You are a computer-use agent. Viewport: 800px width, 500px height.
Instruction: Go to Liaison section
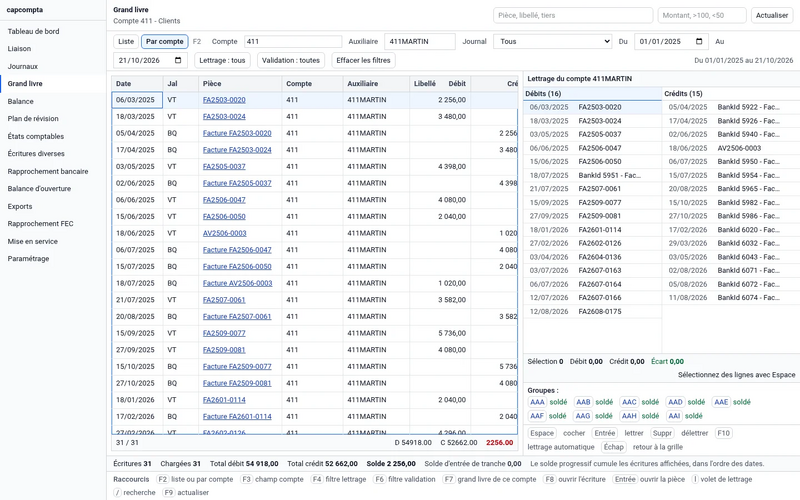(x=19, y=48)
